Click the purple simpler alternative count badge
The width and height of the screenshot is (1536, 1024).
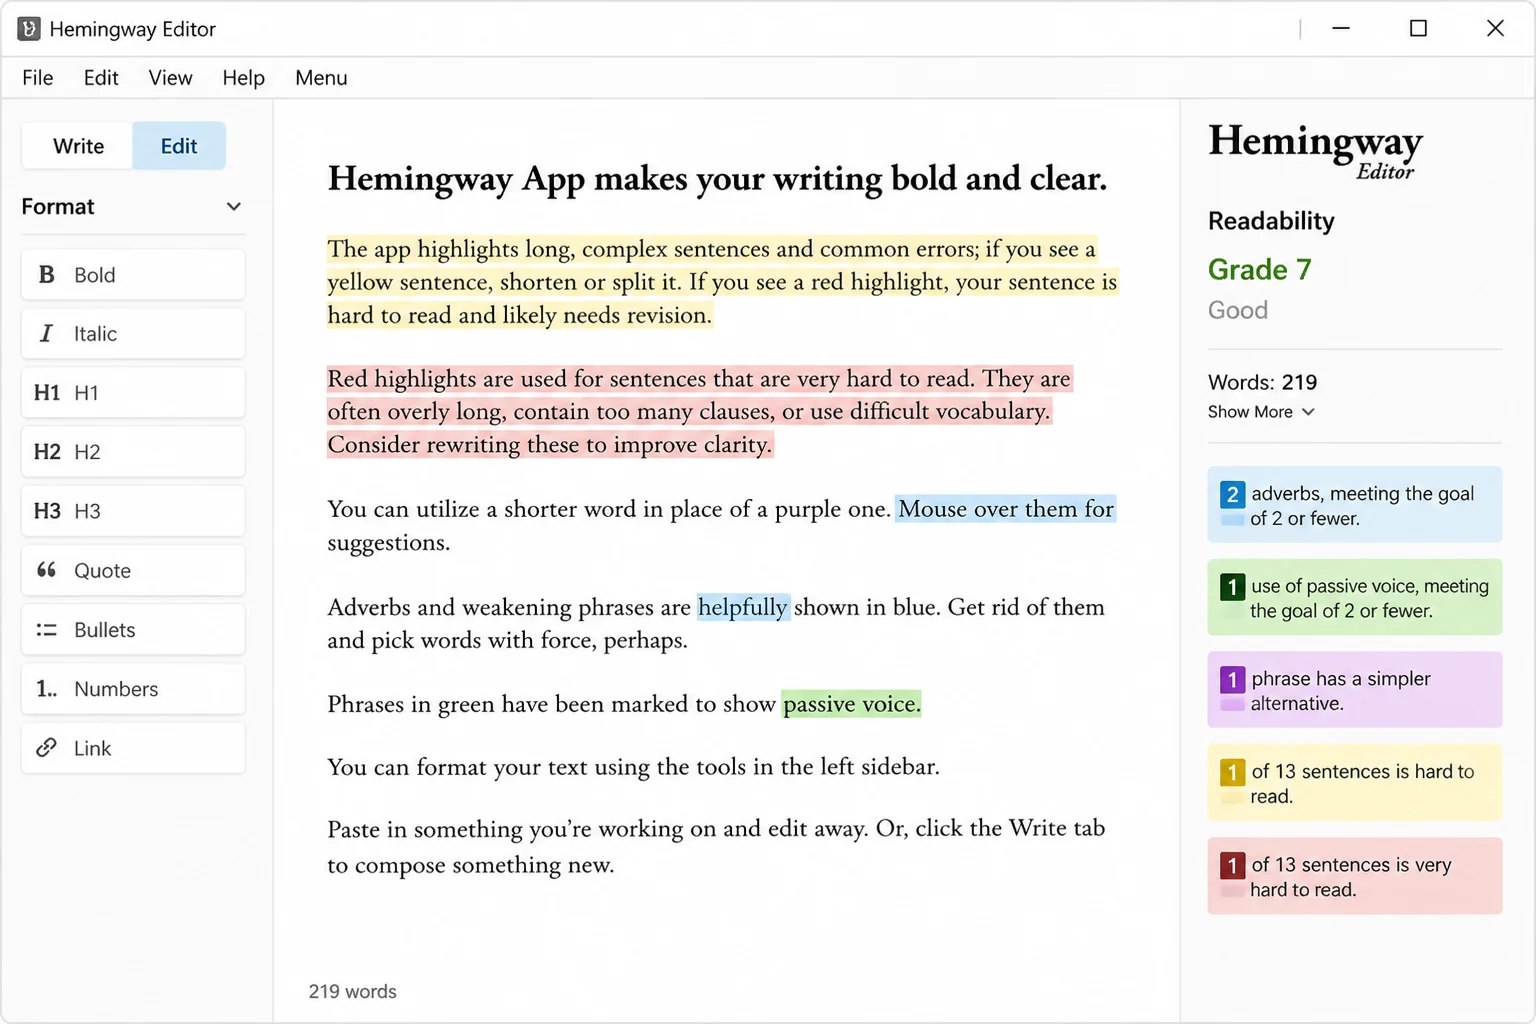pyautogui.click(x=1232, y=680)
